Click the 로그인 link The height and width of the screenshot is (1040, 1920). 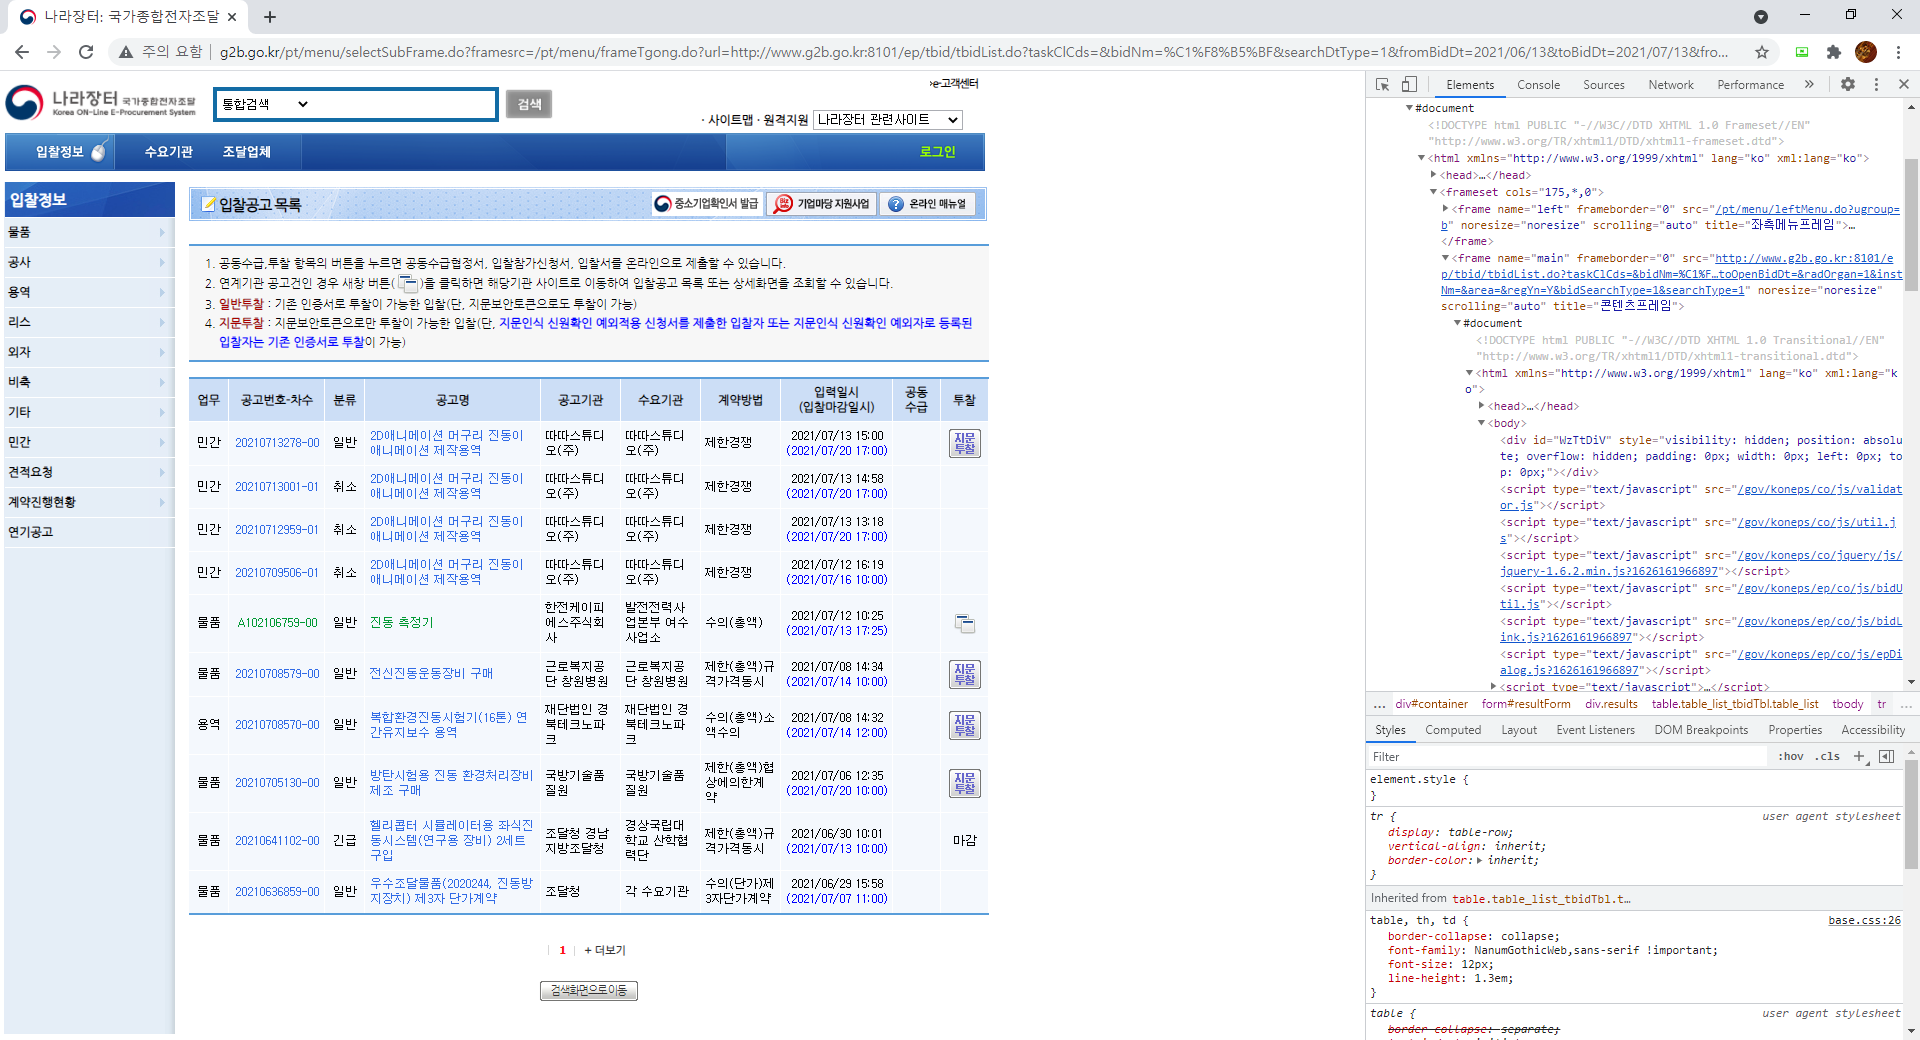coord(937,152)
